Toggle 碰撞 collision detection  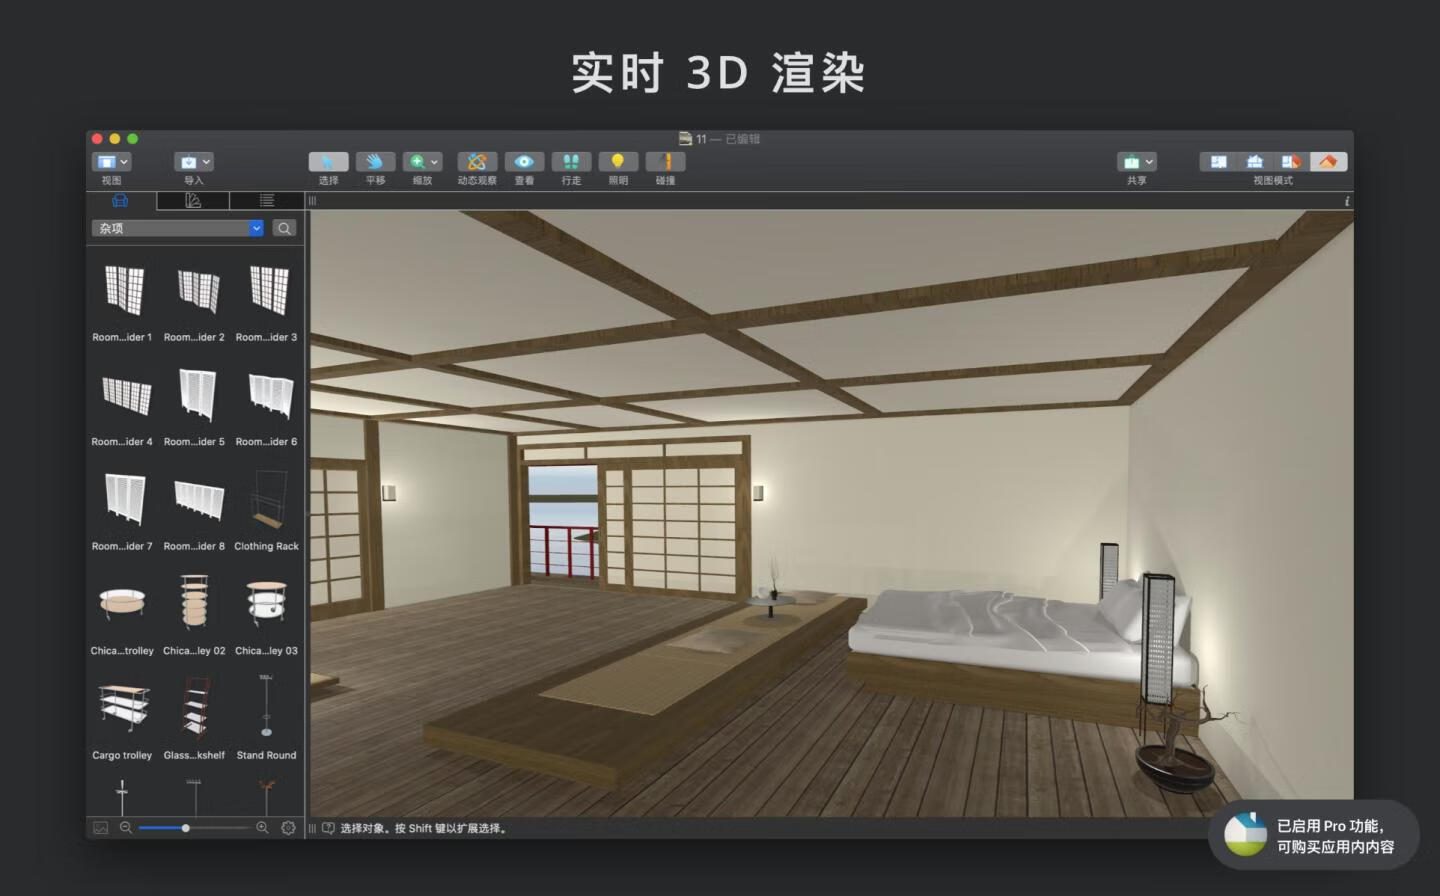coord(665,162)
